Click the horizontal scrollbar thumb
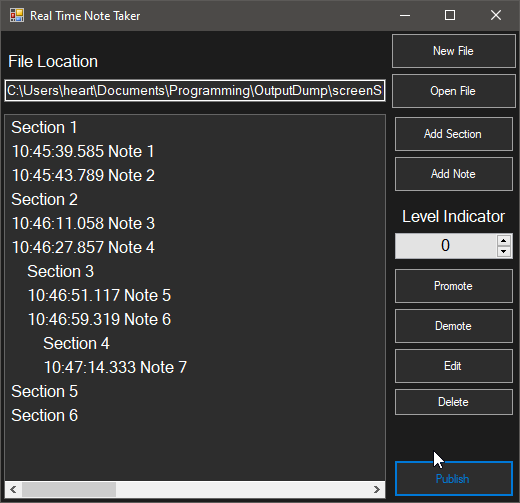 coord(69,489)
